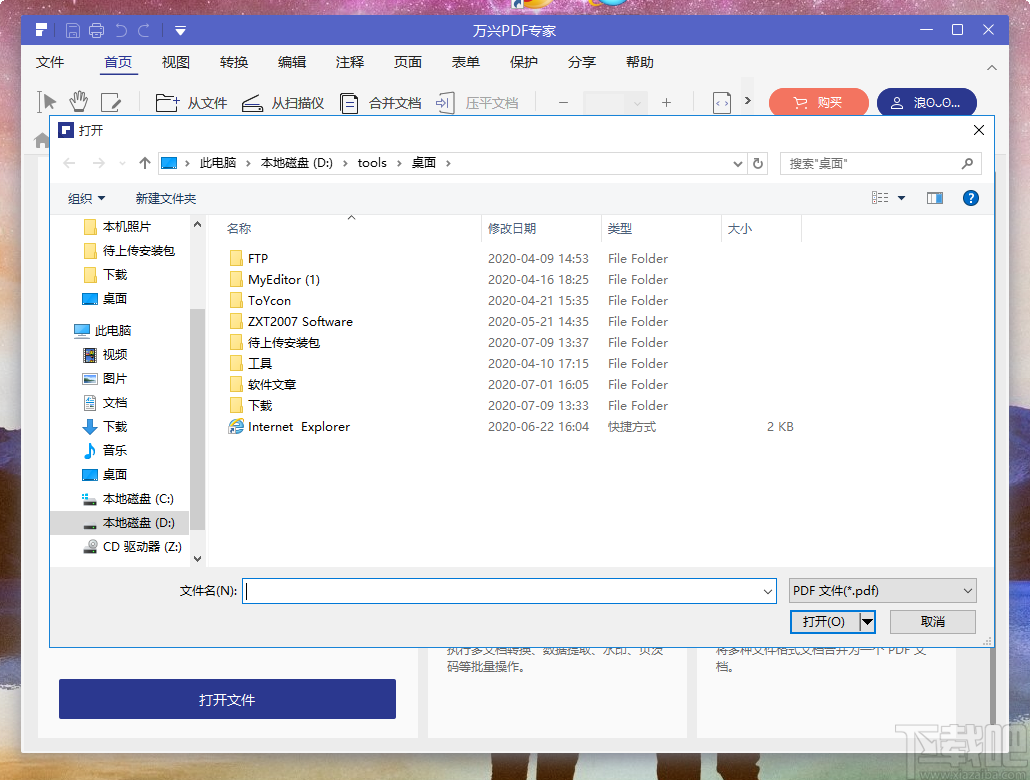Screen dimensions: 1030x780
Task: Click the 取消 button to cancel
Action: [932, 621]
